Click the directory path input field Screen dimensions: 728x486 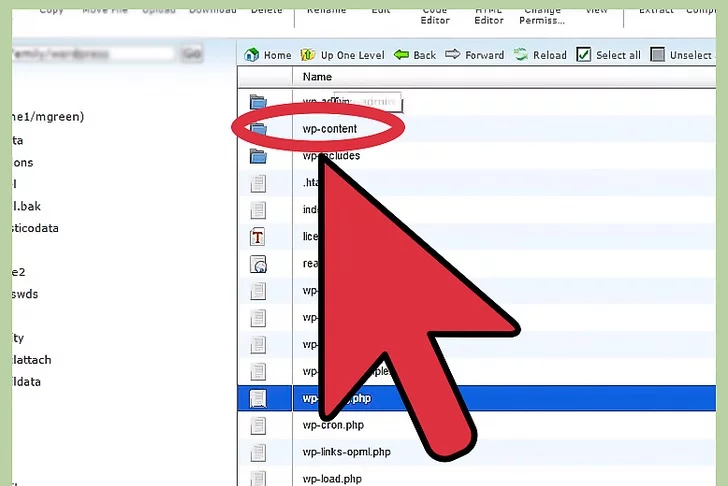[x=90, y=54]
